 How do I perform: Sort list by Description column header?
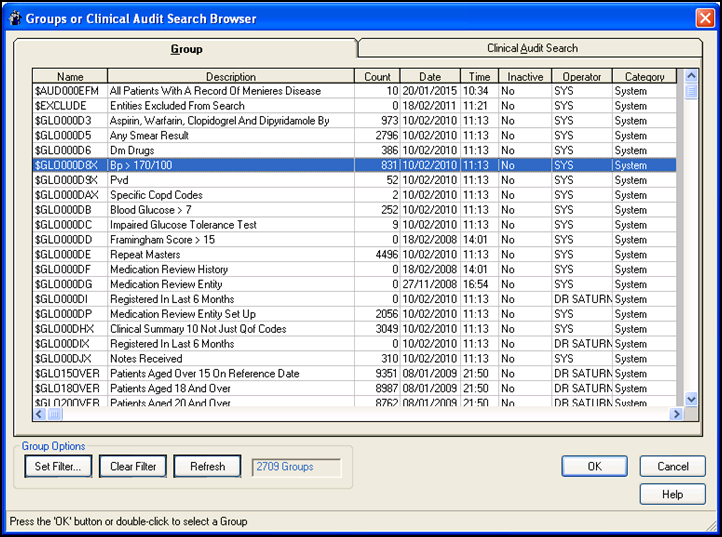click(230, 77)
